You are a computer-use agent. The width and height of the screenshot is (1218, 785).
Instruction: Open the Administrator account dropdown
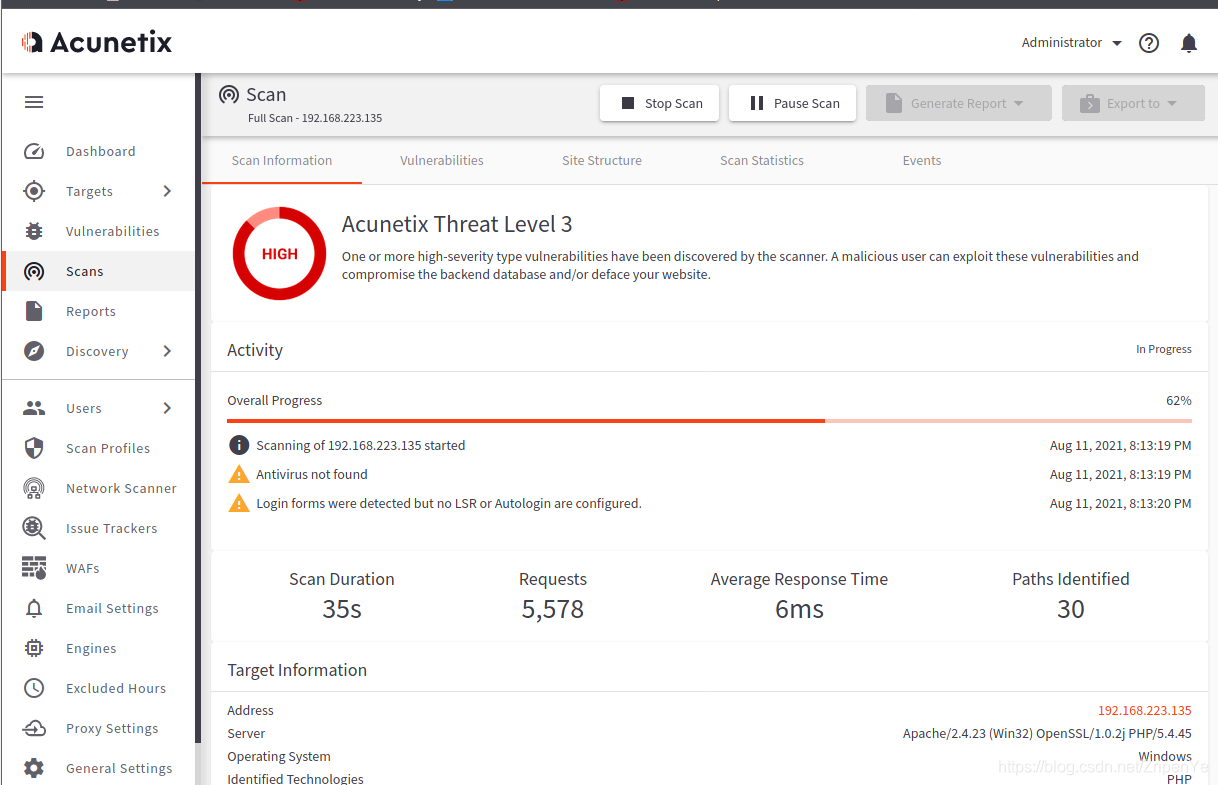click(x=1071, y=43)
